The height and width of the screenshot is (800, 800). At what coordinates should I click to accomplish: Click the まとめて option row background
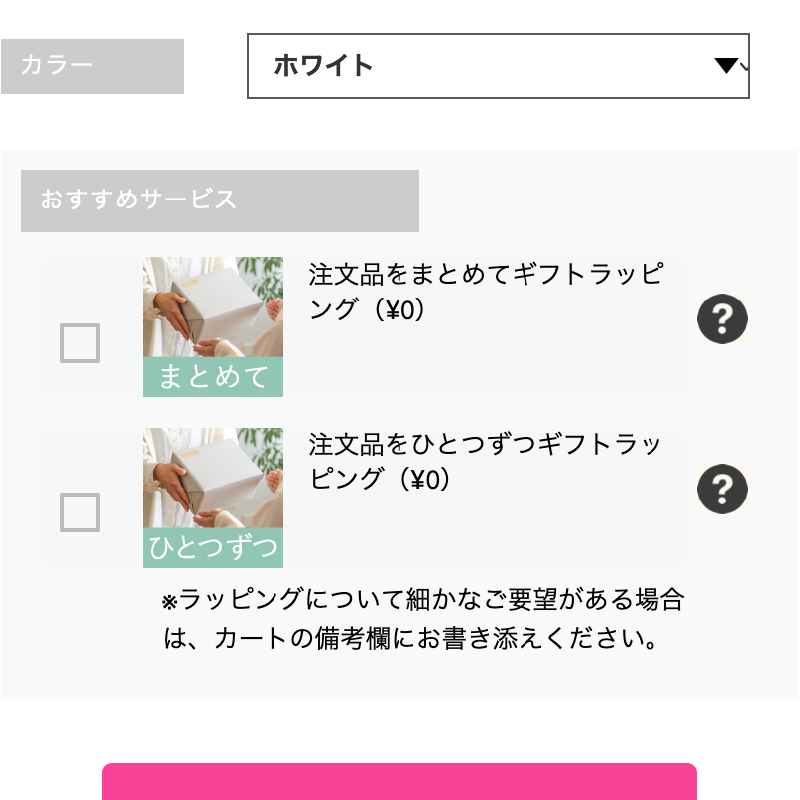tap(363, 327)
